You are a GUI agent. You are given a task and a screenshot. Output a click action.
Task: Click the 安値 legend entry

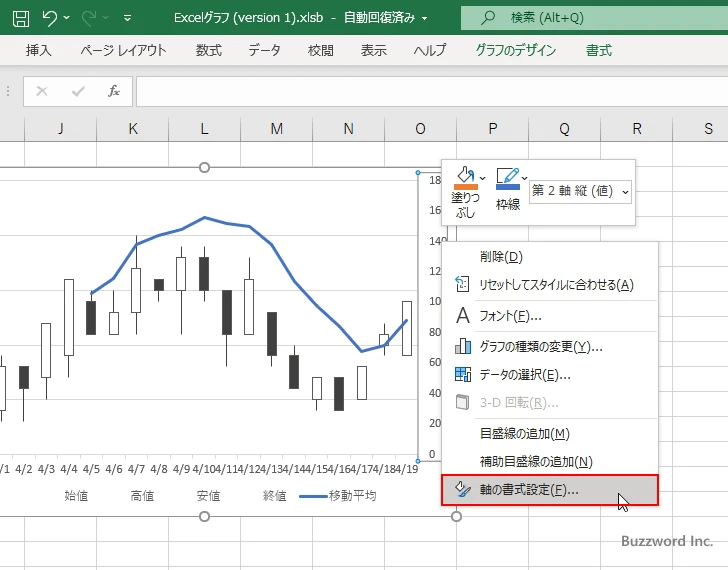click(x=208, y=496)
